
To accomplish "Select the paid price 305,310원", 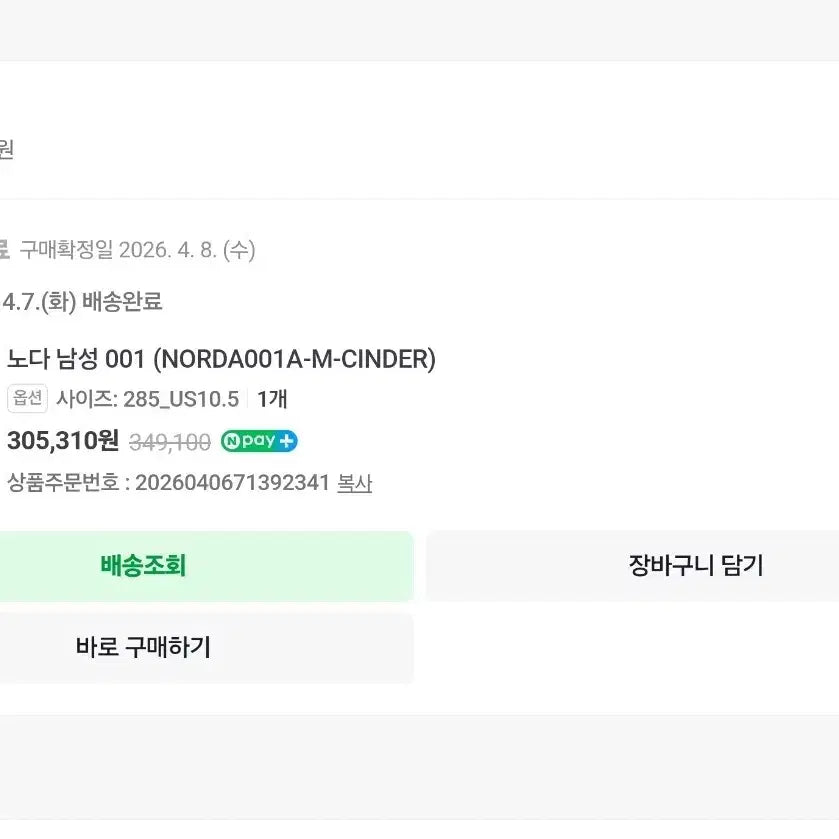I will pyautogui.click(x=63, y=441).
